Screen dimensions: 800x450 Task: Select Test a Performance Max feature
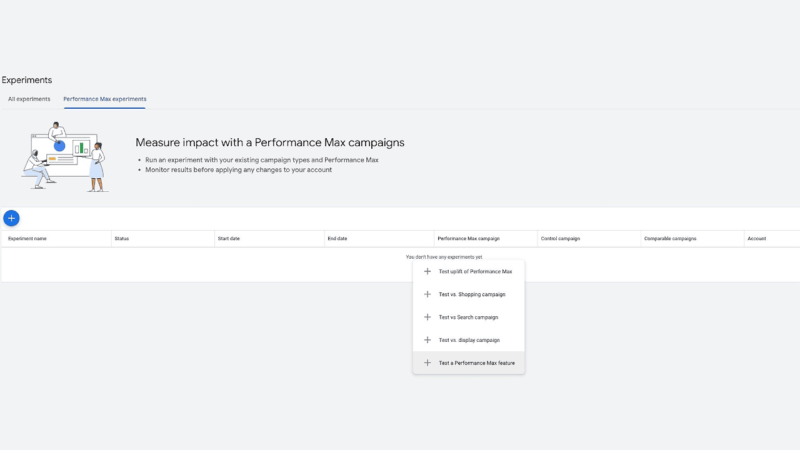point(468,363)
